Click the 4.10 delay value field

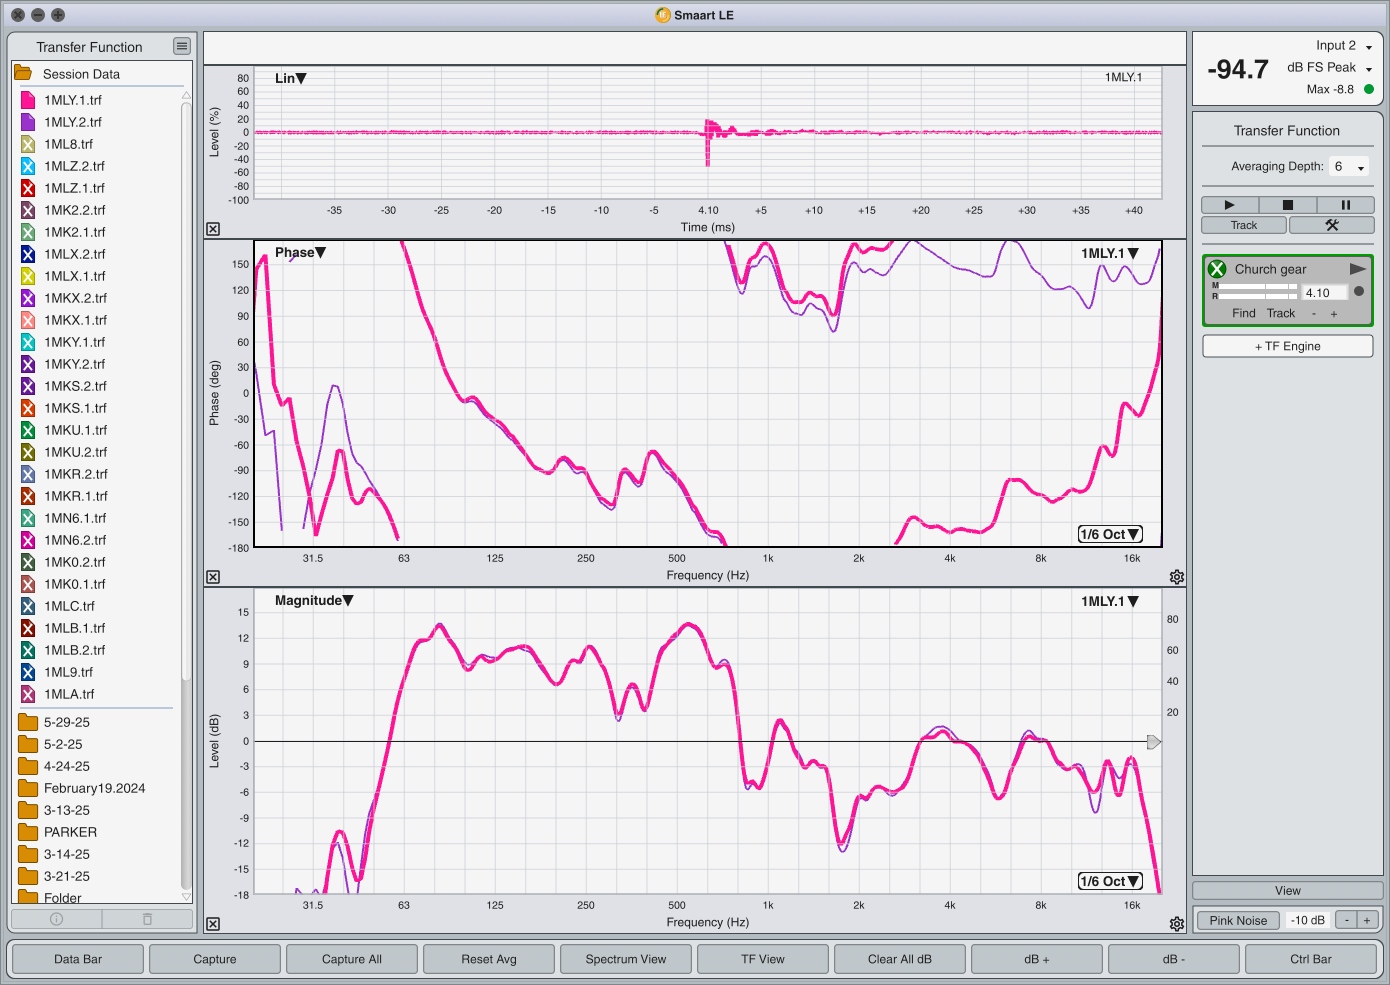tap(1325, 293)
